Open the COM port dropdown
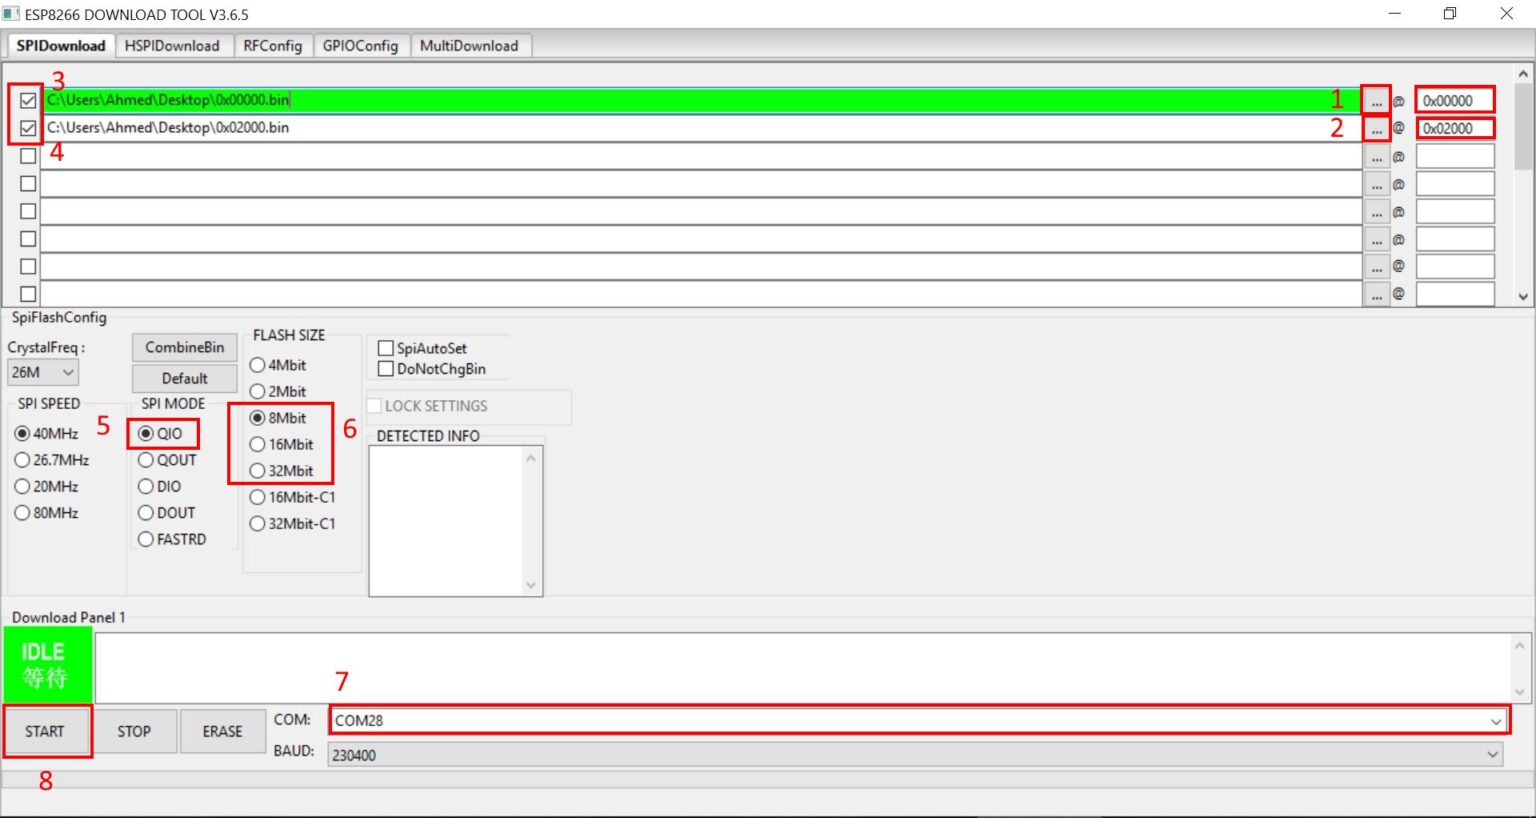Viewport: 1536px width, 818px height. 1495,721
